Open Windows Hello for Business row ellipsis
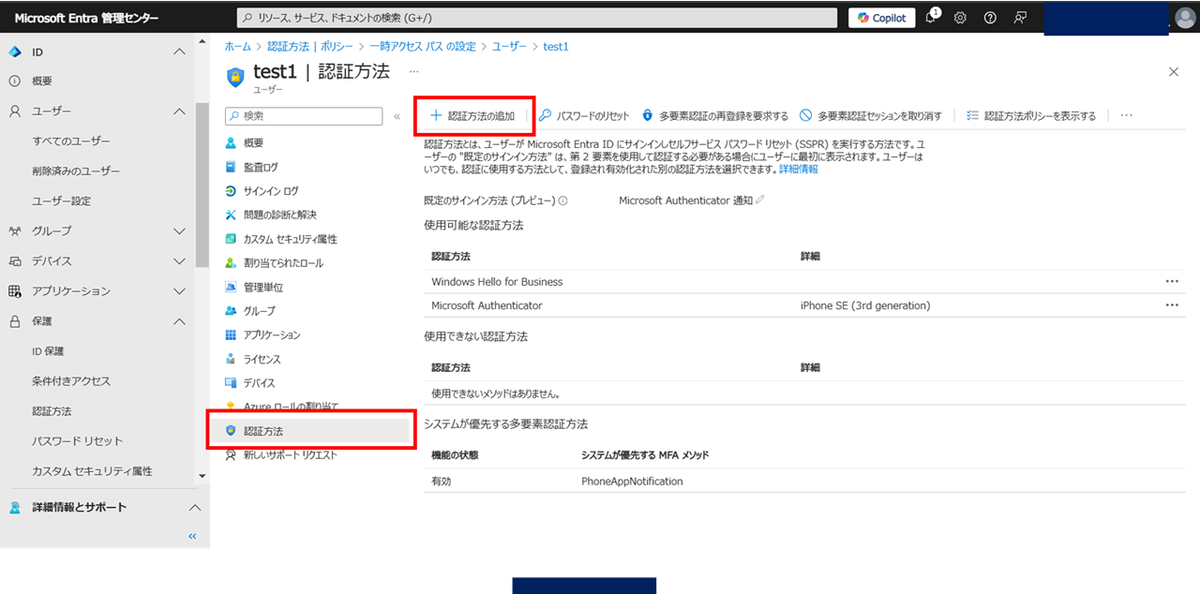 (1172, 282)
